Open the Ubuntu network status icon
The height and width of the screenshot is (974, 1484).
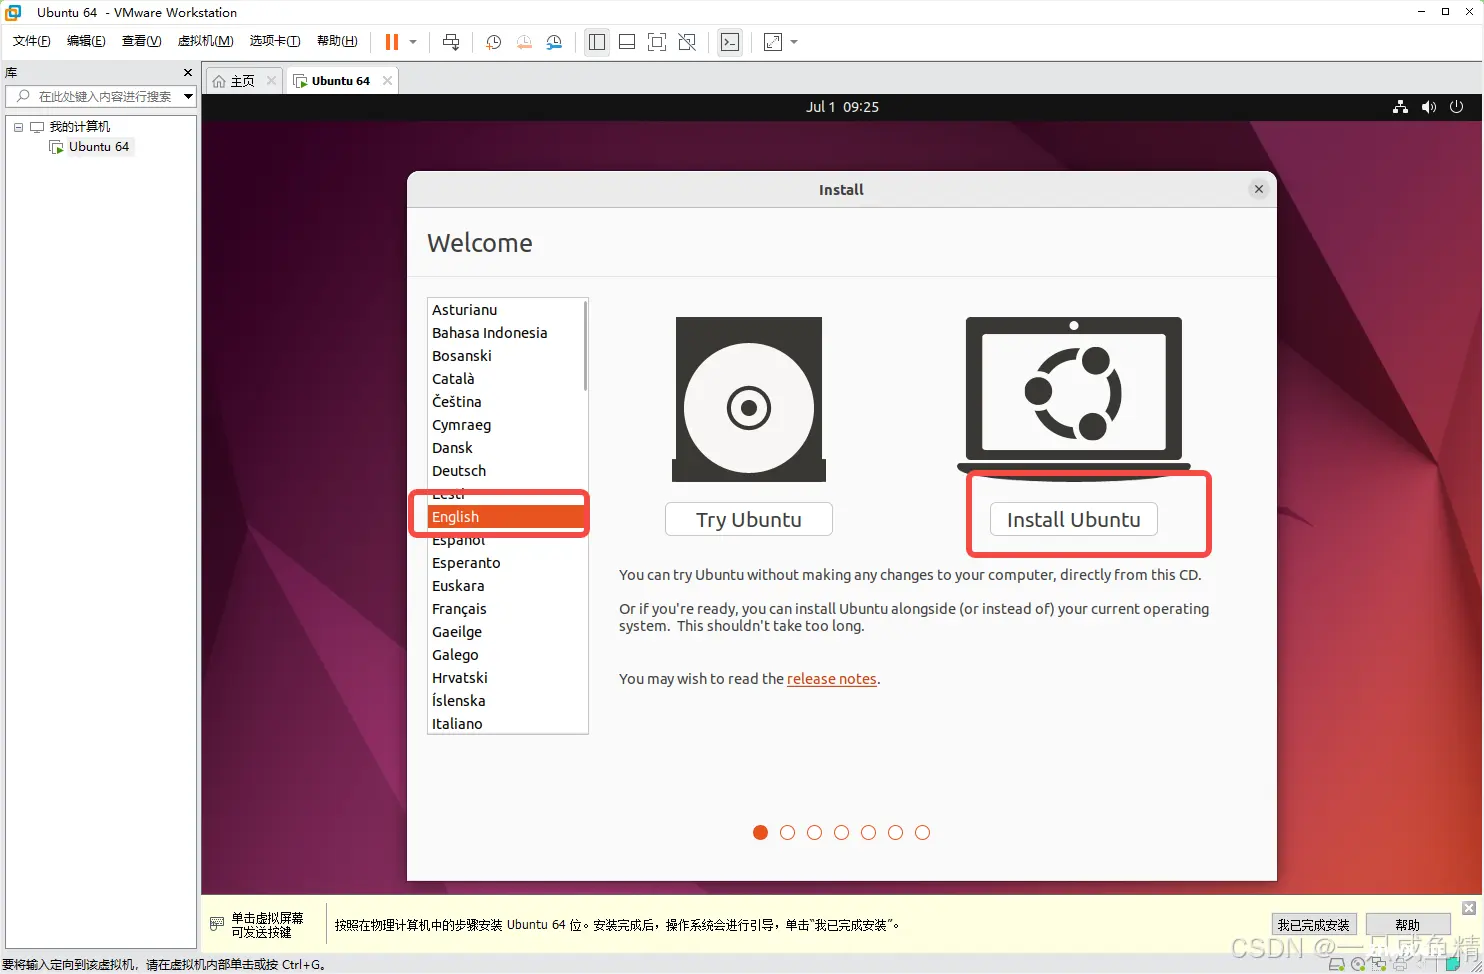coord(1400,107)
